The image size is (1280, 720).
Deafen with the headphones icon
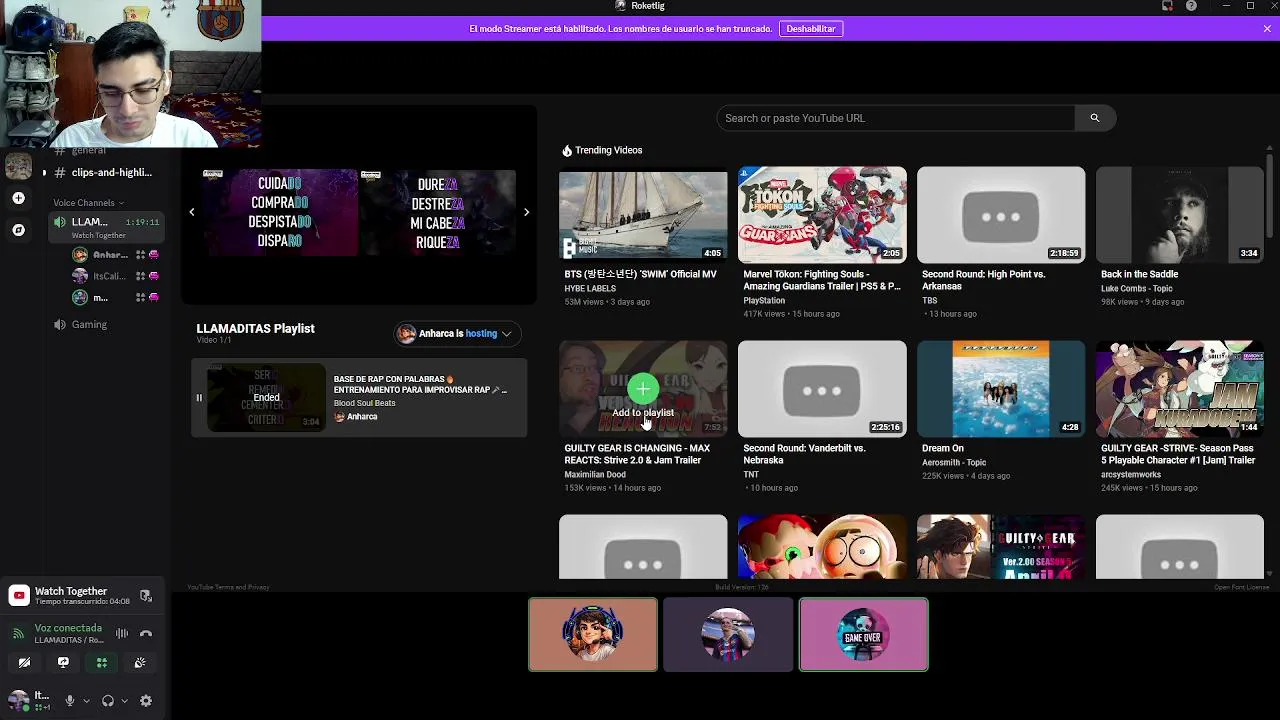pyautogui.click(x=108, y=701)
